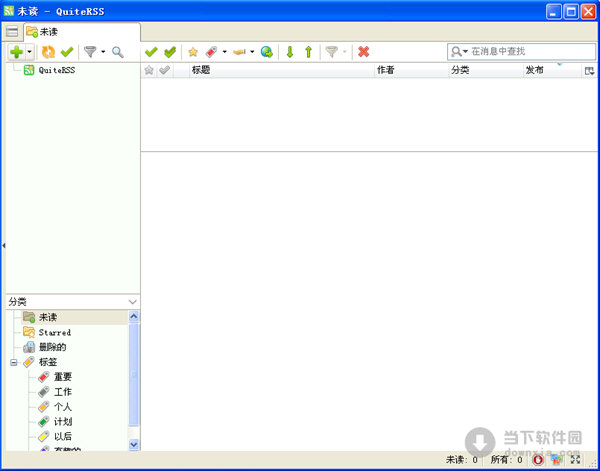Collapse the 标签 tree node
600x471 pixels.
click(x=14, y=362)
